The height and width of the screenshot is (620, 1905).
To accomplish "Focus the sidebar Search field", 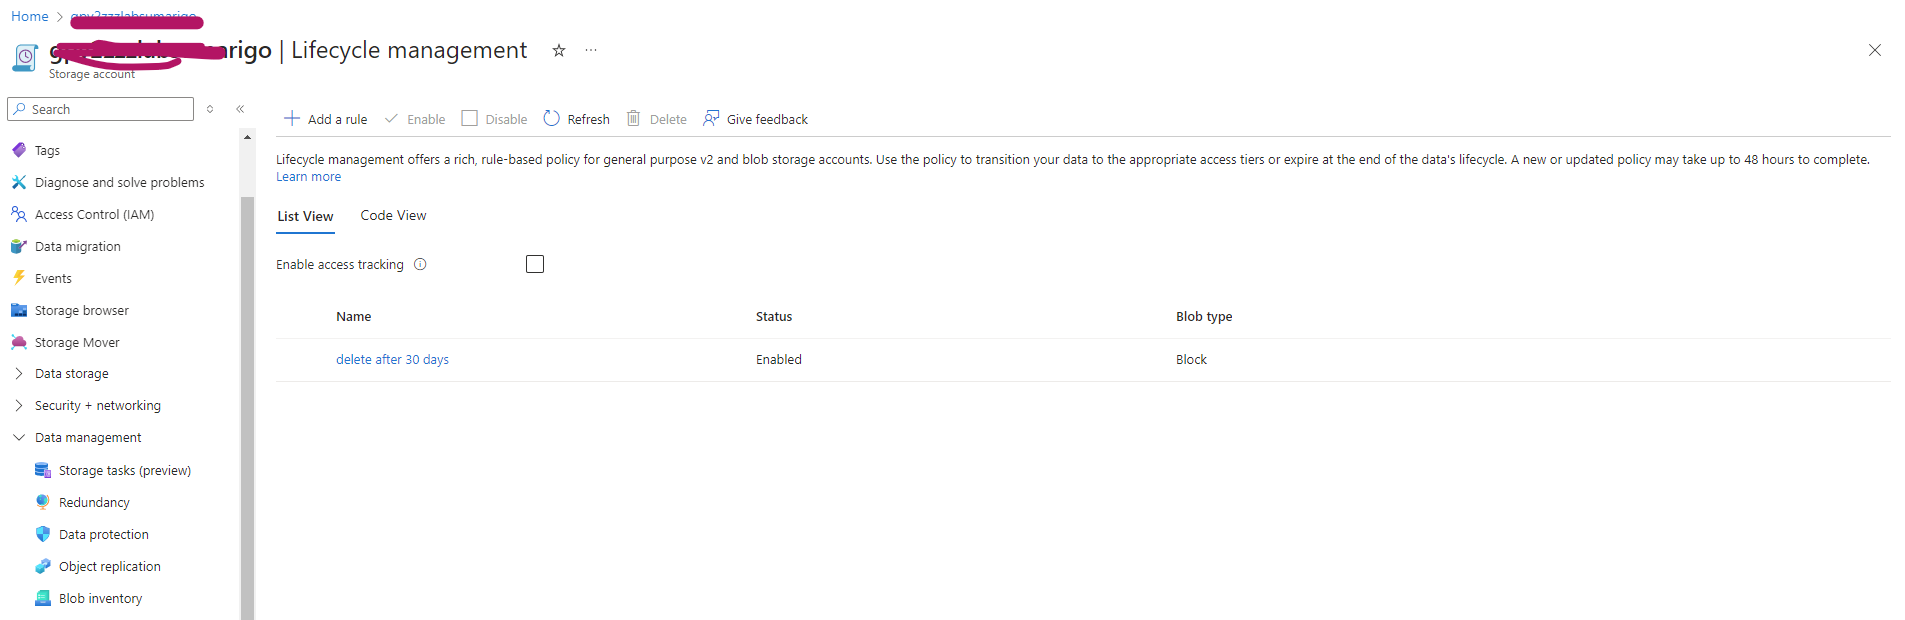I will click(100, 109).
